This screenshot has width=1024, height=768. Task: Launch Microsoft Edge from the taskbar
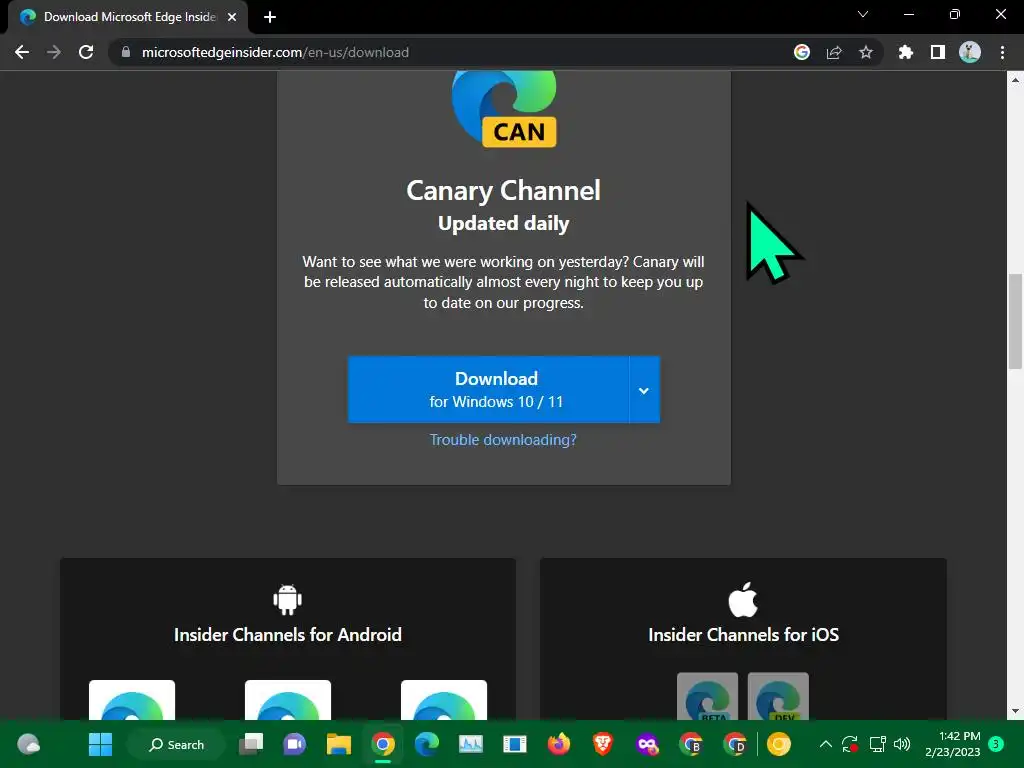[x=427, y=744]
